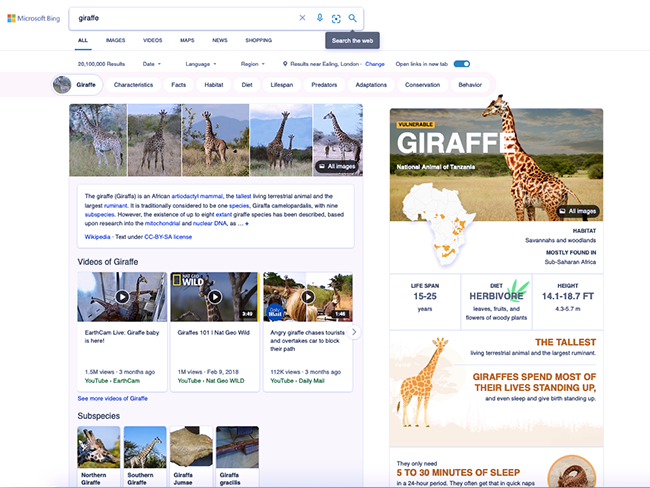Select the Predators chip

click(x=324, y=85)
